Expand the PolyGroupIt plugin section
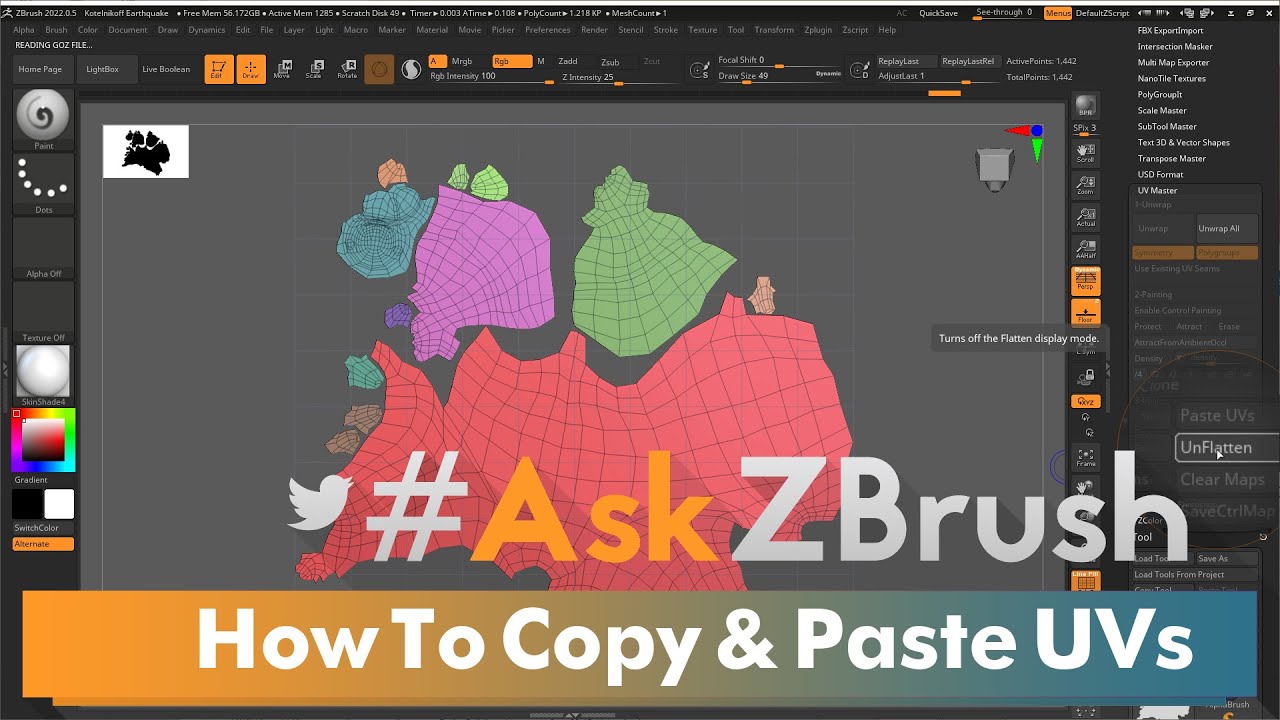 [x=1160, y=94]
